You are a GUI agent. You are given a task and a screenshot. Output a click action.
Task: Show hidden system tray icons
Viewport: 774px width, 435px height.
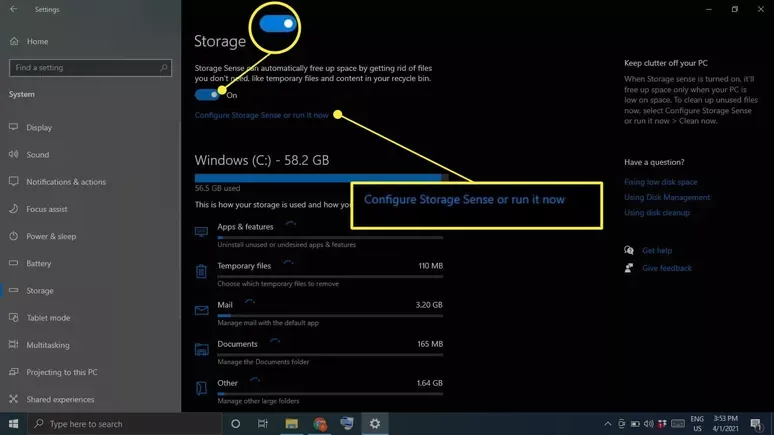click(608, 424)
